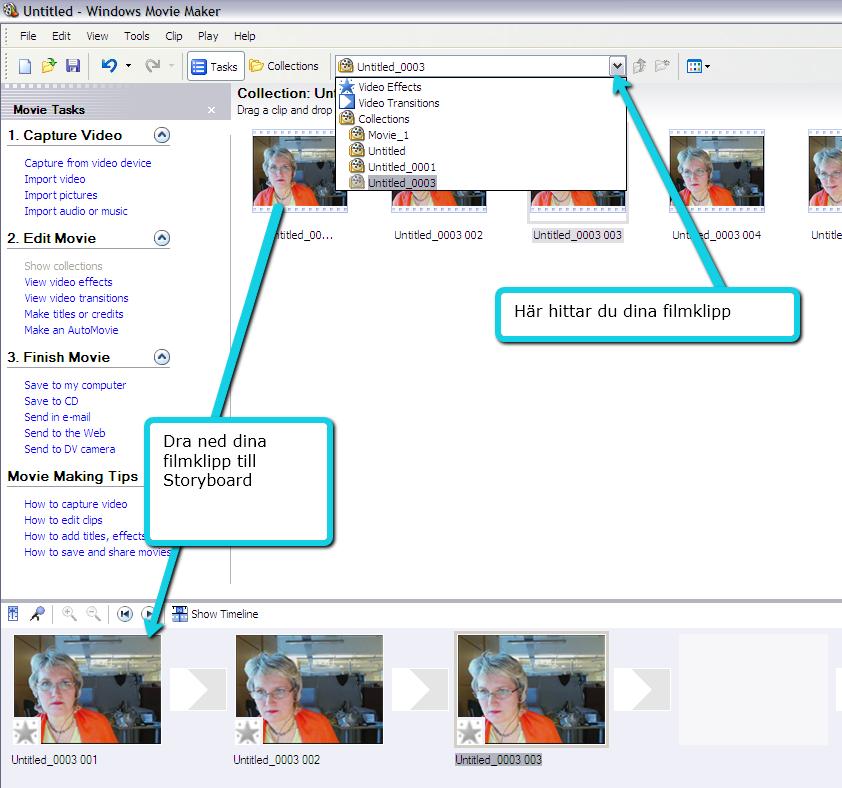This screenshot has height=788, width=842.
Task: Click the Send in e-mail link
Action: tap(57, 417)
